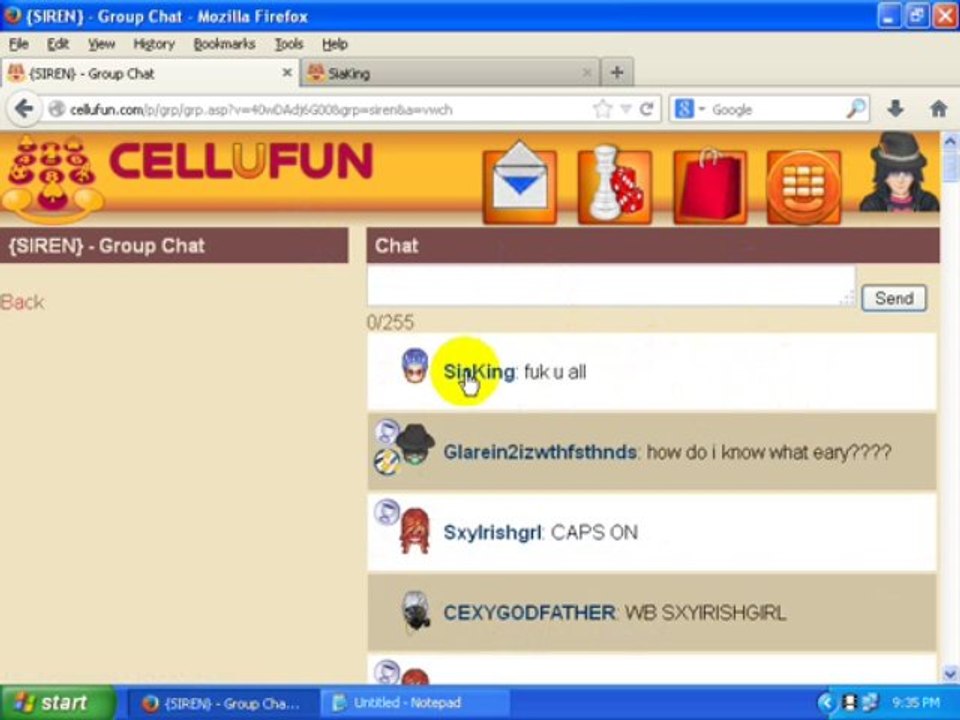Click the site identity globe icon
This screenshot has width=960, height=720.
pyautogui.click(x=56, y=110)
